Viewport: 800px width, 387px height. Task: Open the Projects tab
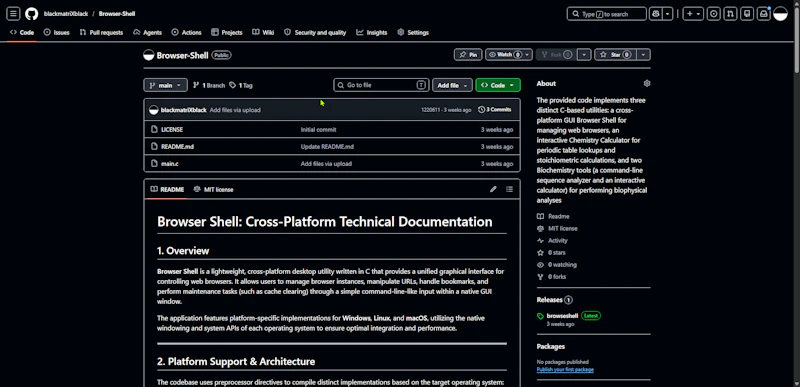point(227,33)
